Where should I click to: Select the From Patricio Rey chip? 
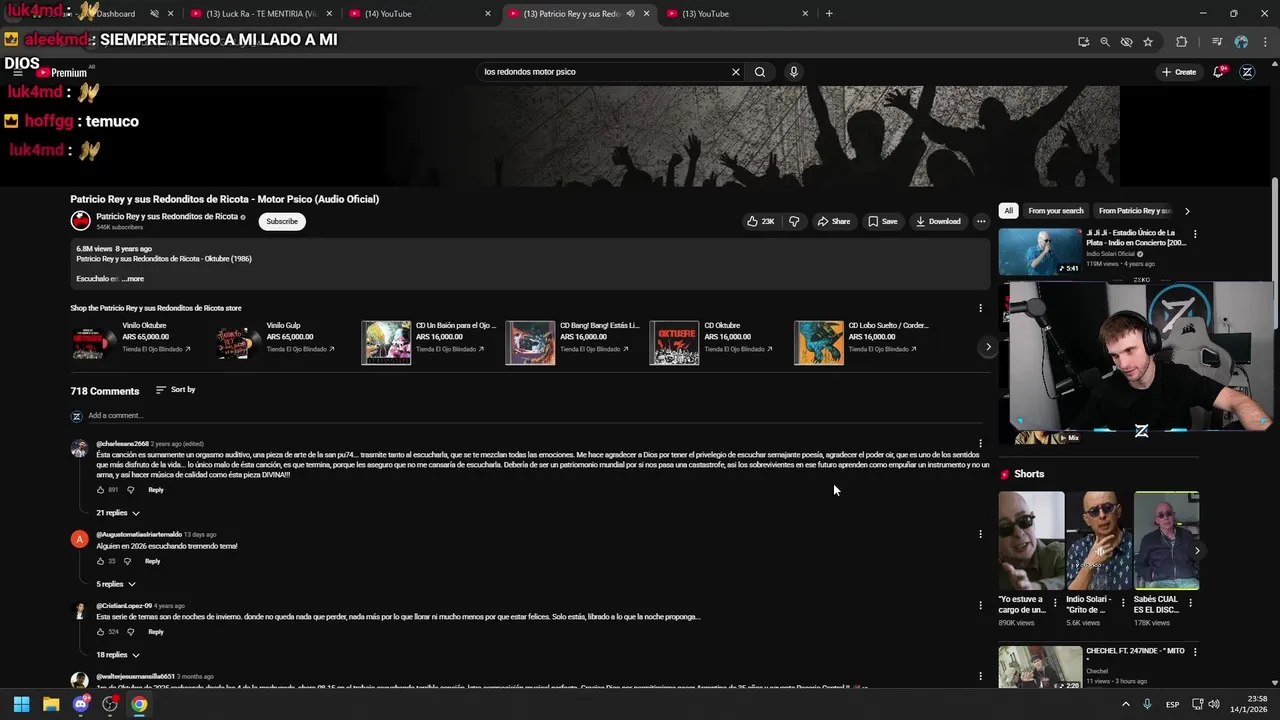[x=1133, y=211]
